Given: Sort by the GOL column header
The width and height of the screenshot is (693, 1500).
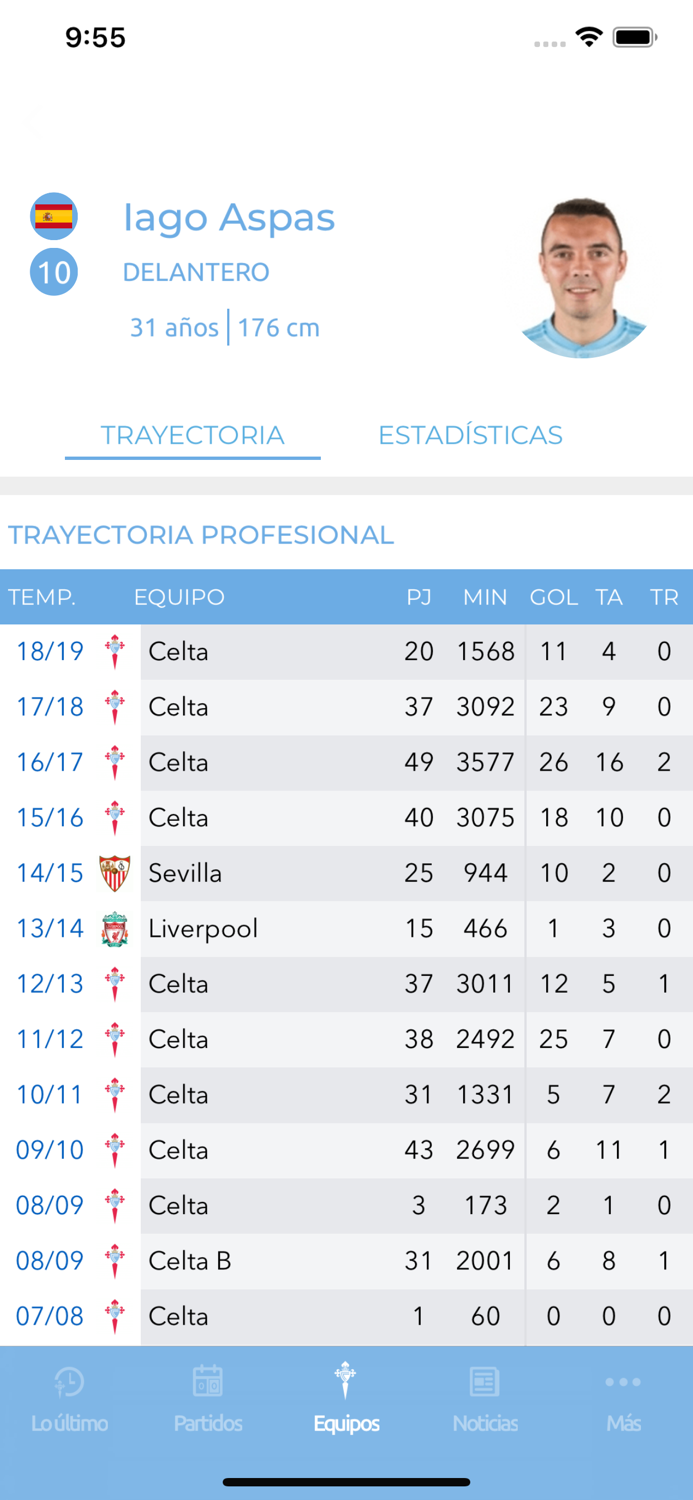Looking at the screenshot, I should [x=553, y=597].
